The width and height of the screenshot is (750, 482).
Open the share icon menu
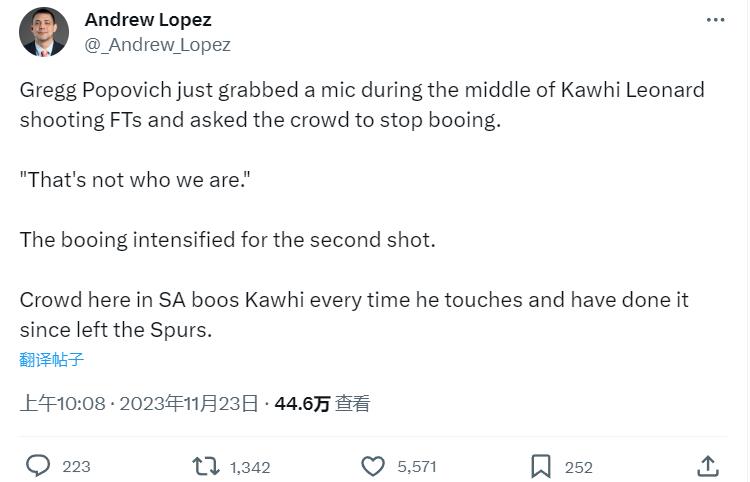pyautogui.click(x=707, y=466)
